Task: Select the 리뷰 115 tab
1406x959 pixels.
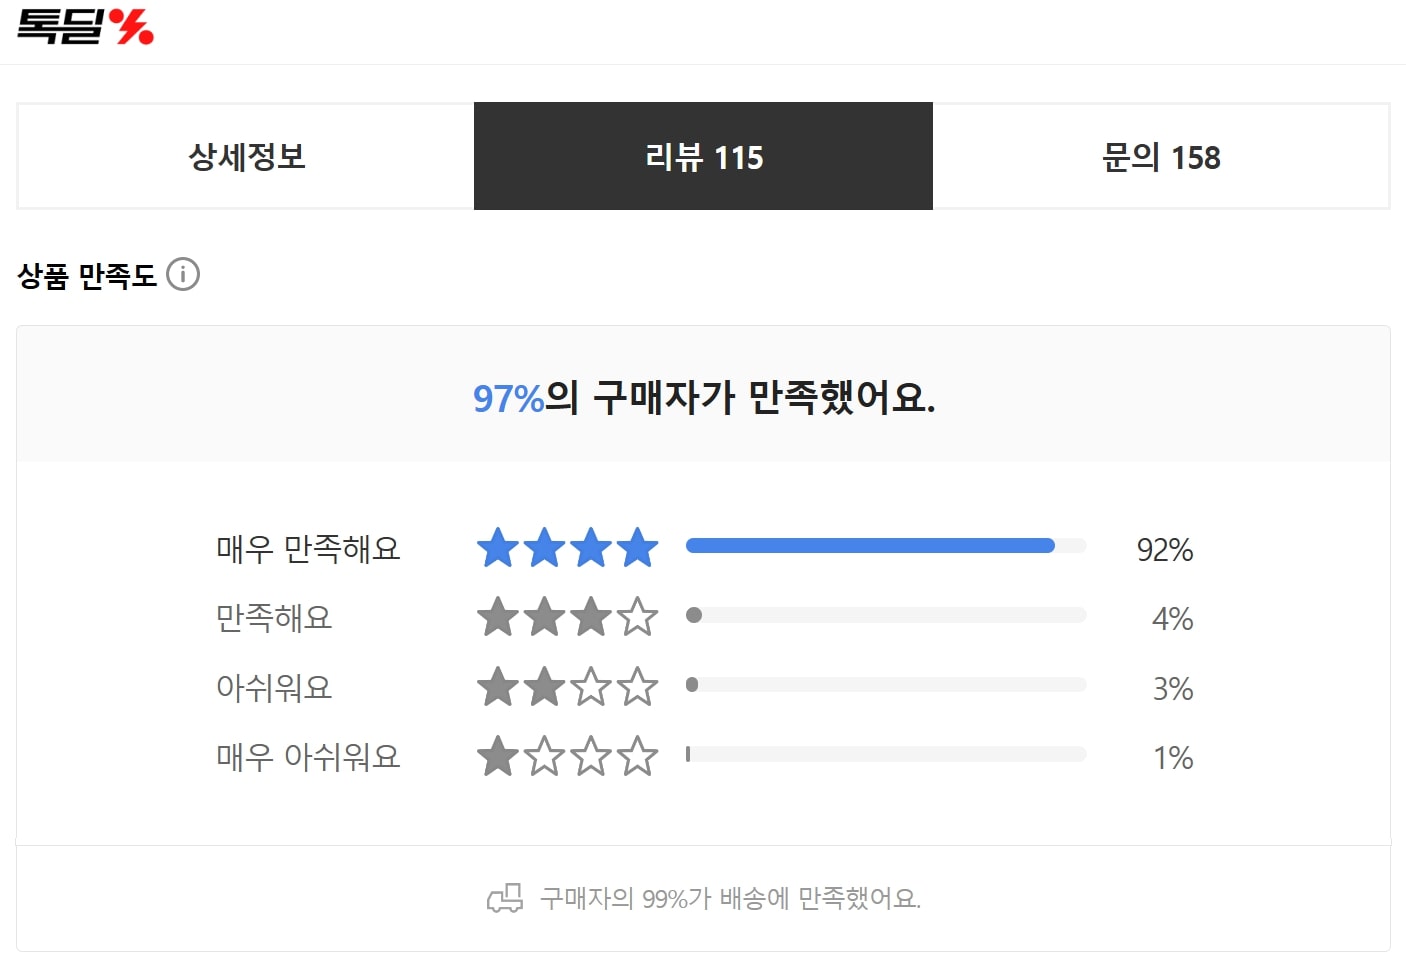Action: 703,157
